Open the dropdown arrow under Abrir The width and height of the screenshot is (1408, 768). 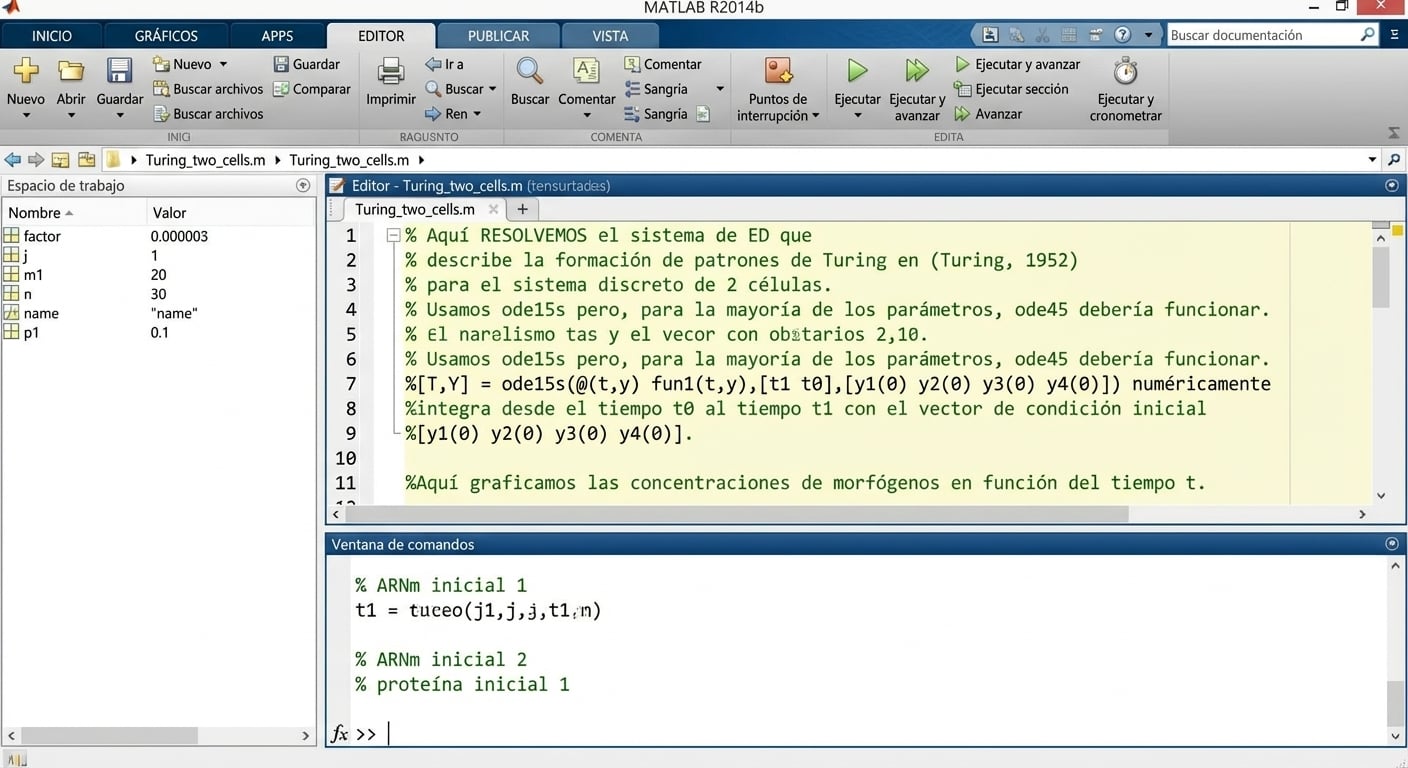(x=71, y=115)
